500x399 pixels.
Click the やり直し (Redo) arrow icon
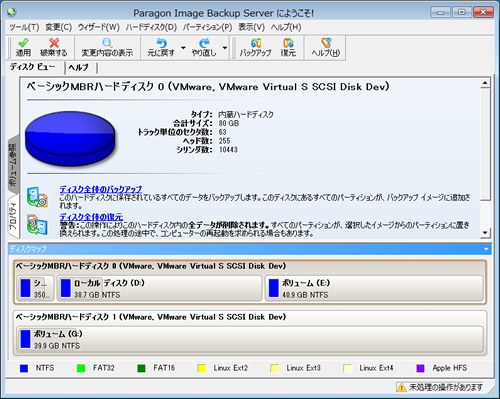(204, 43)
